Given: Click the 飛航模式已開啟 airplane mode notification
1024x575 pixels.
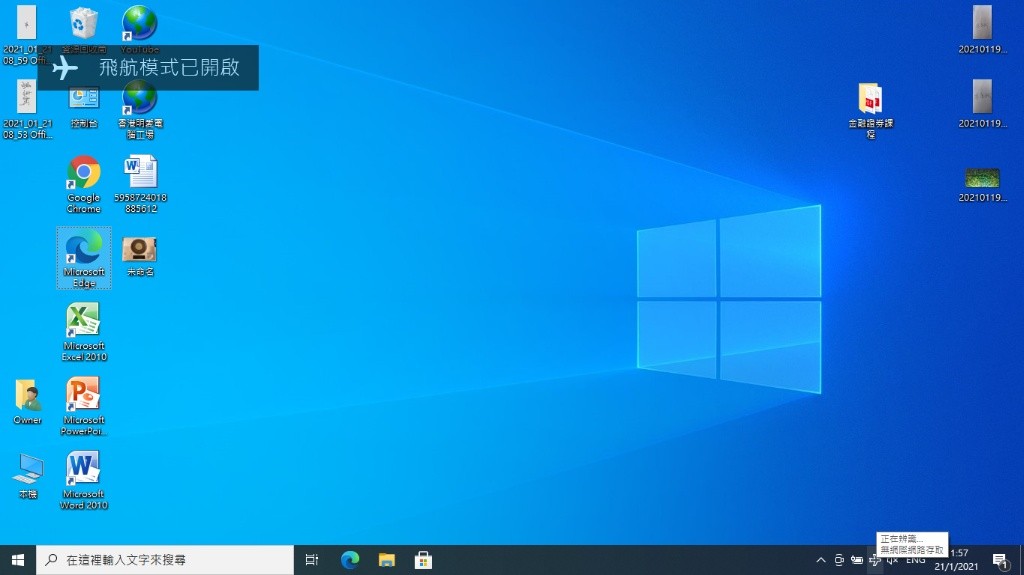Looking at the screenshot, I should 148,67.
